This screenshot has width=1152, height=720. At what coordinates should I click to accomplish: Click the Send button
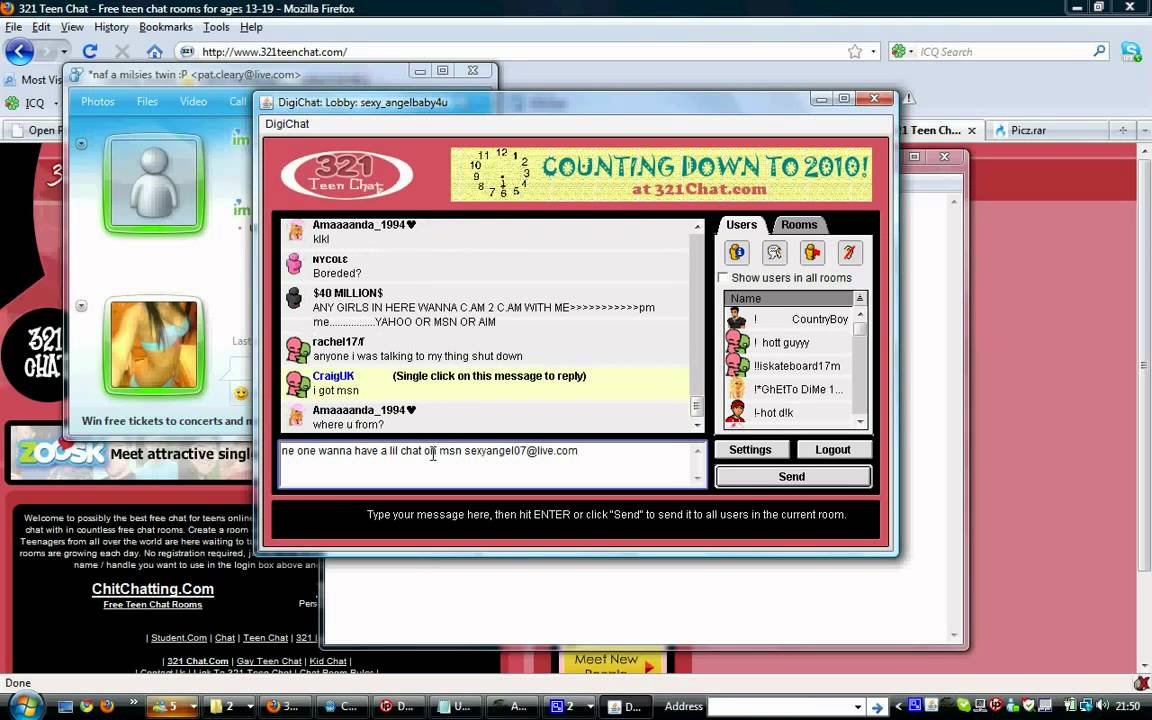click(793, 477)
